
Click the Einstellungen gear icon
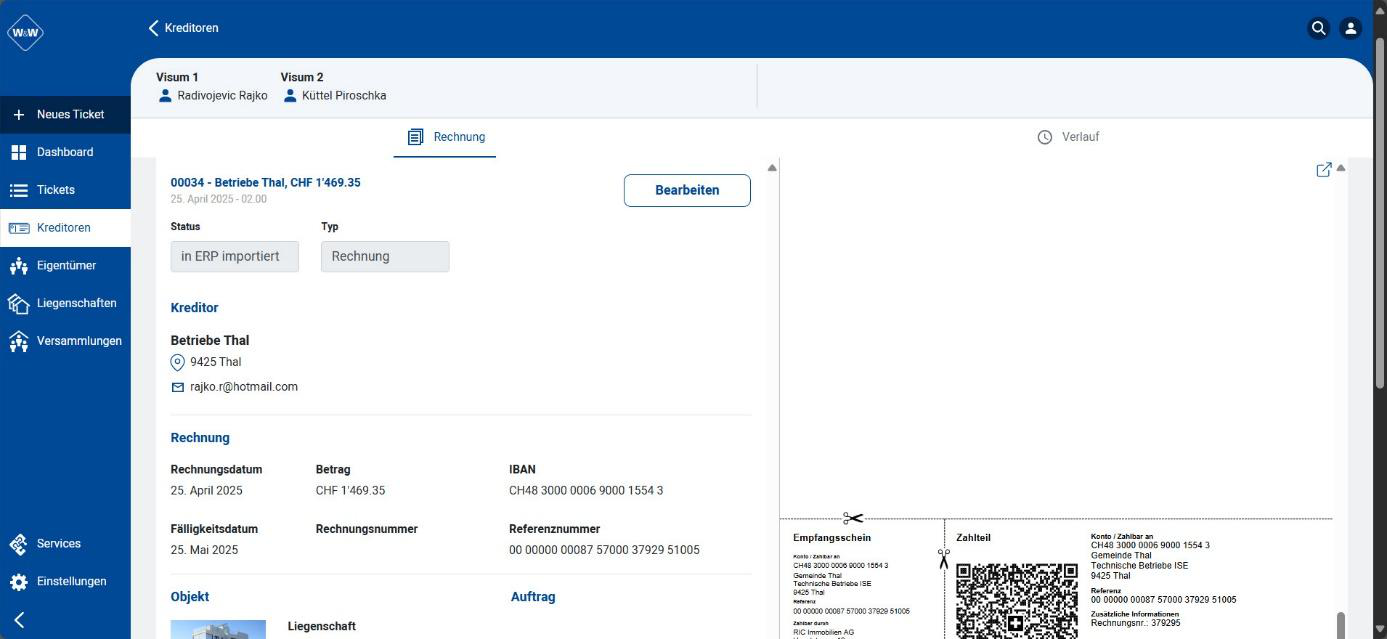click(x=18, y=582)
